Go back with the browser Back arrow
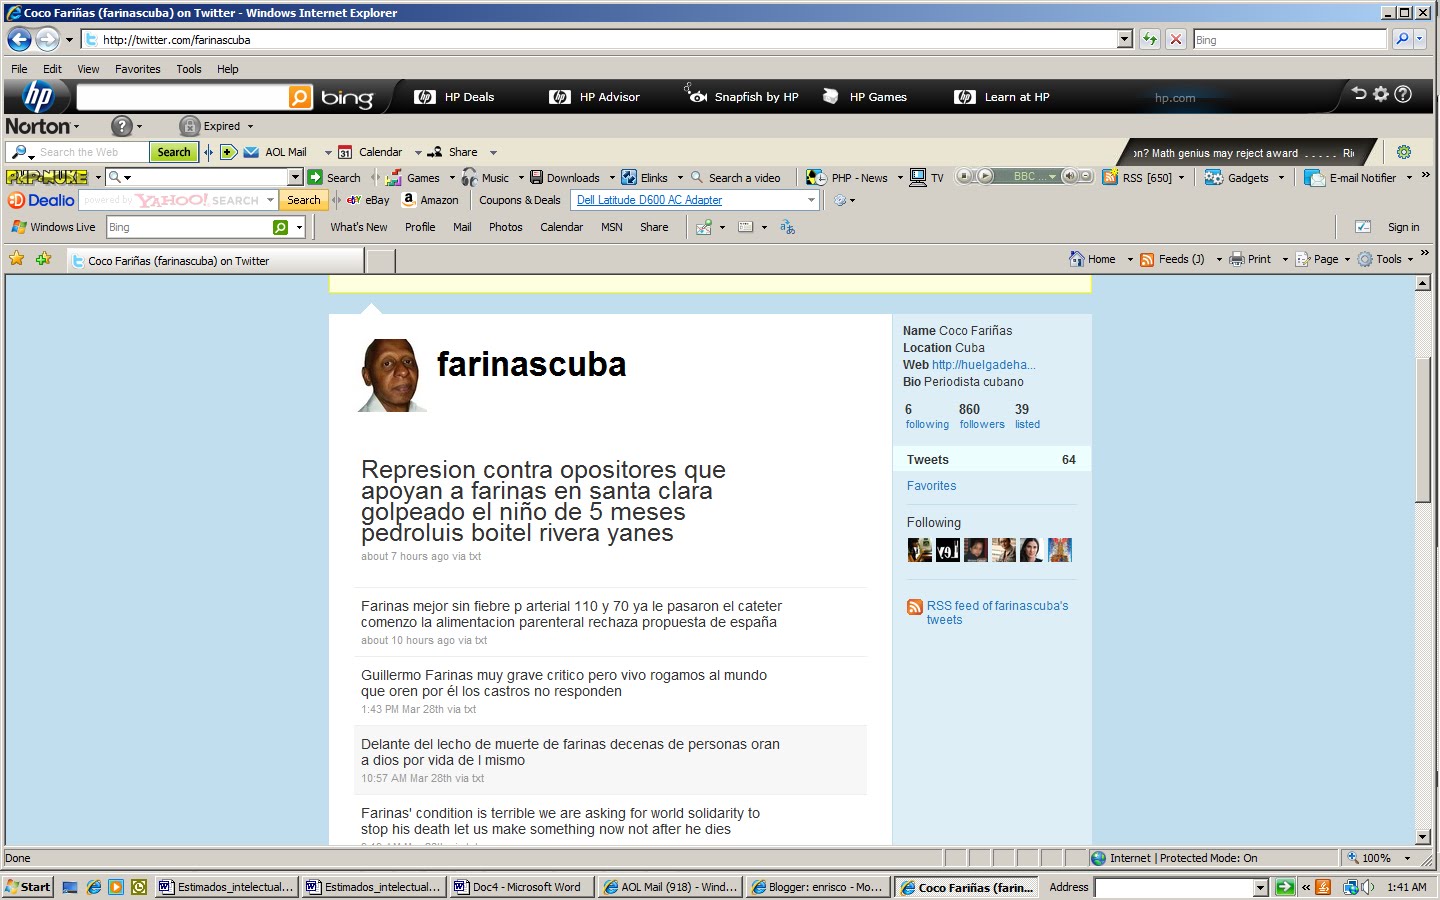The image size is (1440, 900). (19, 40)
